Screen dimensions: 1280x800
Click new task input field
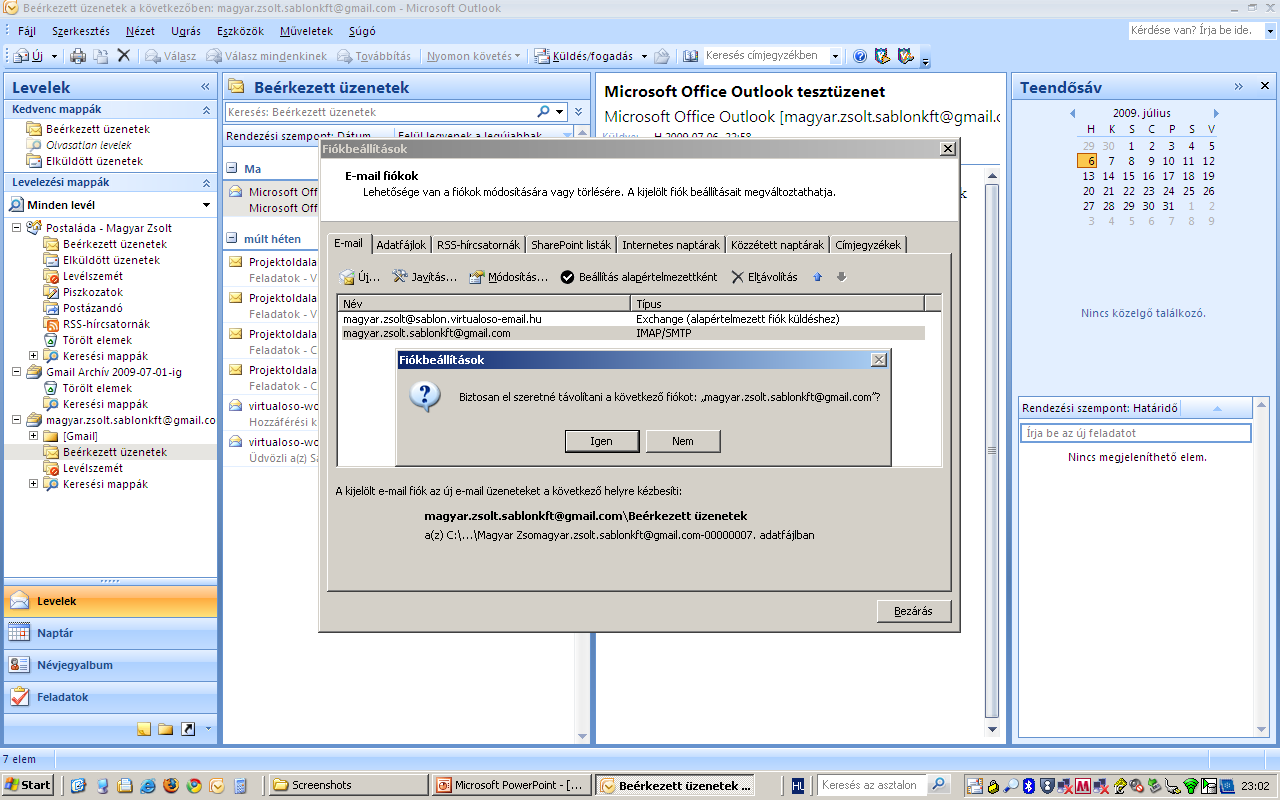tap(1135, 433)
